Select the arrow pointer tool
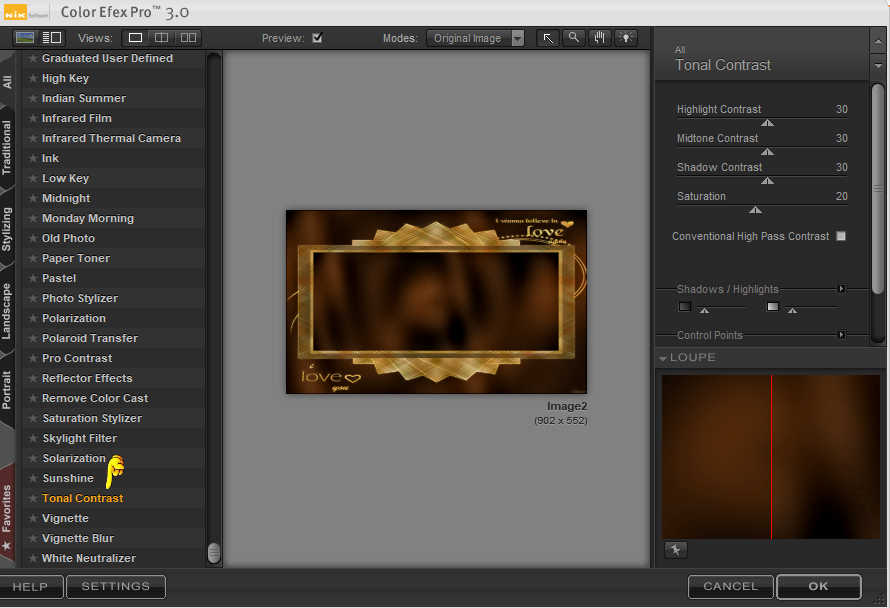890x608 pixels. (548, 38)
